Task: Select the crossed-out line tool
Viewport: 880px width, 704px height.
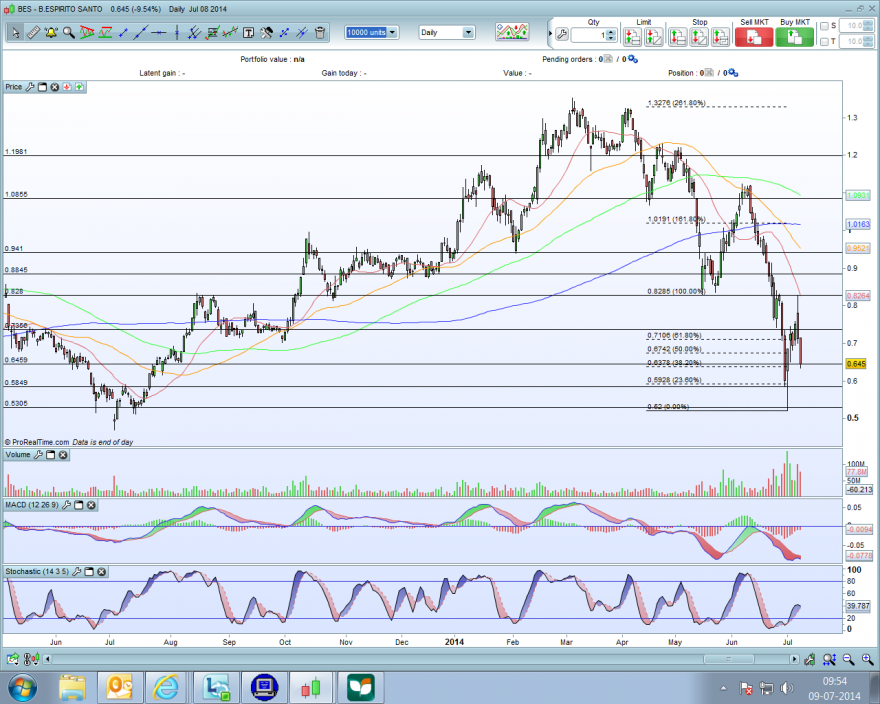Action: point(302,33)
